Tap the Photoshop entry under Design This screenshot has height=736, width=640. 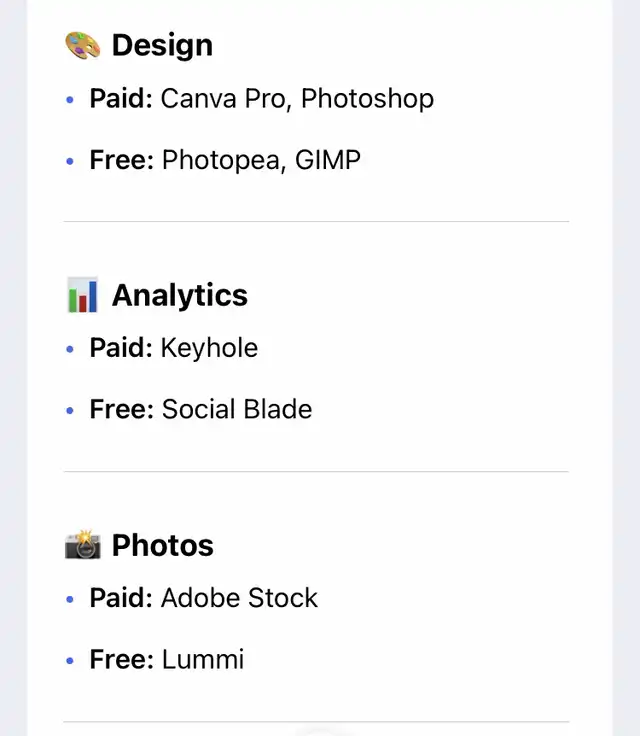(x=367, y=98)
